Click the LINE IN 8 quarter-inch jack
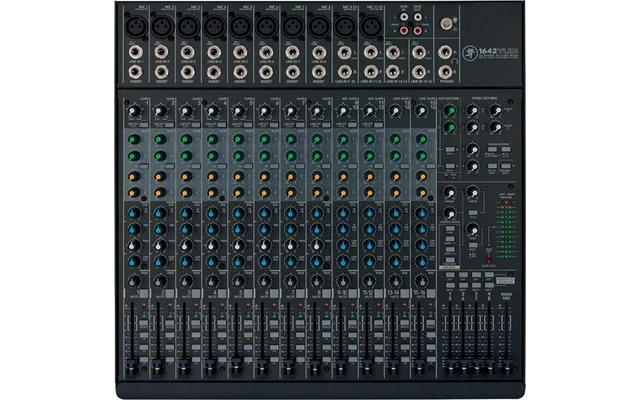The image size is (640, 400). click(x=319, y=52)
